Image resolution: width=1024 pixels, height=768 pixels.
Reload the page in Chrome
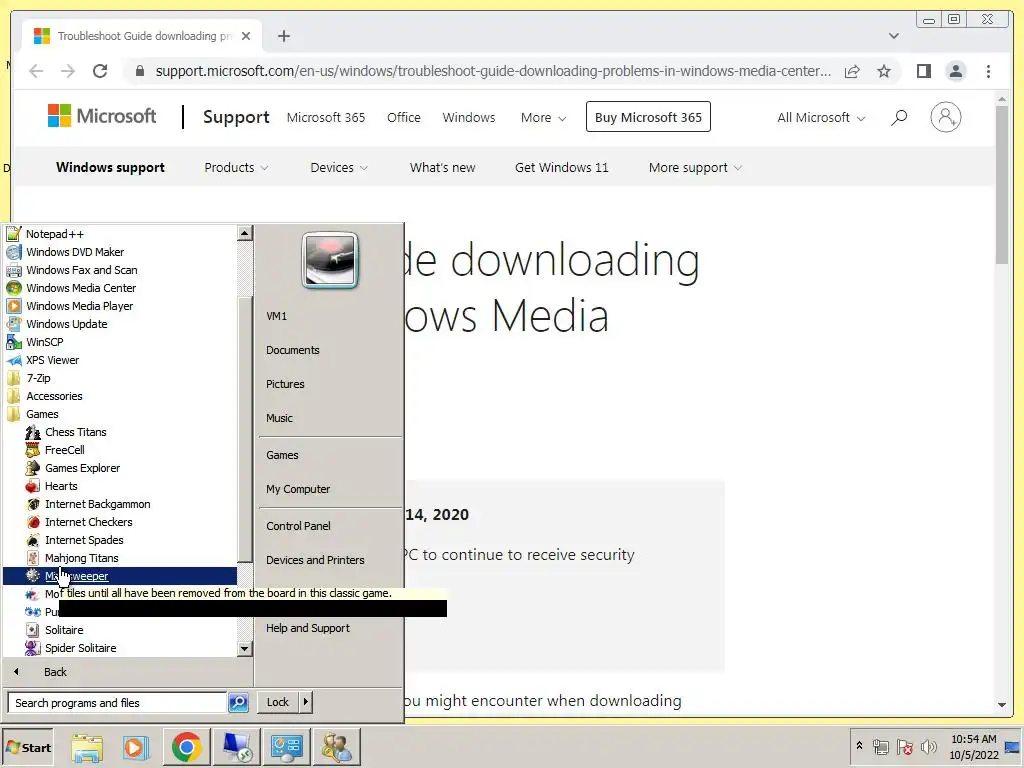tap(100, 71)
